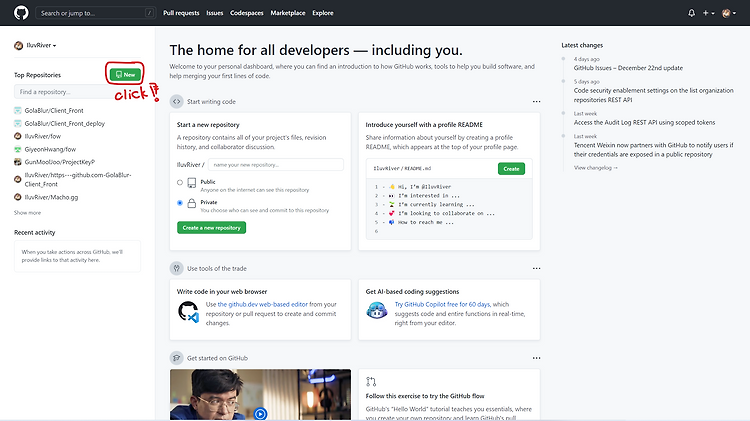Open Marketplace in top navigation

coord(288,13)
